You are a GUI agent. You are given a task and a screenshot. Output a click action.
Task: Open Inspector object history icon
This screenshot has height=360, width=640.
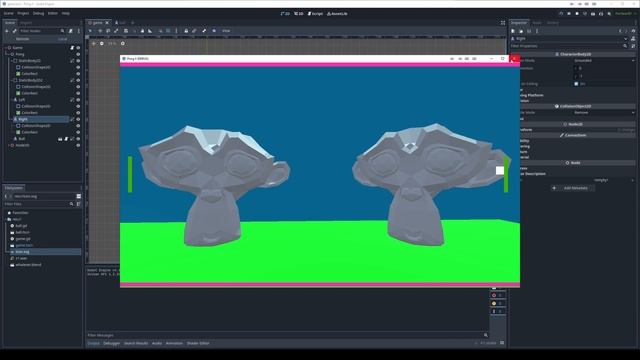coord(633,31)
